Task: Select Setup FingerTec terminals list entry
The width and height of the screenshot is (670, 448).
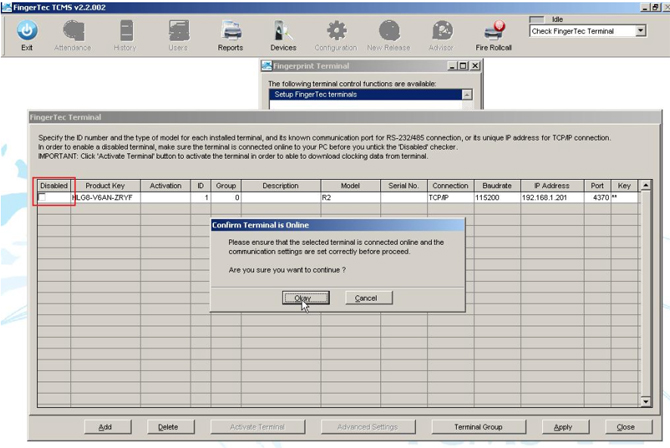Action: [x=366, y=94]
